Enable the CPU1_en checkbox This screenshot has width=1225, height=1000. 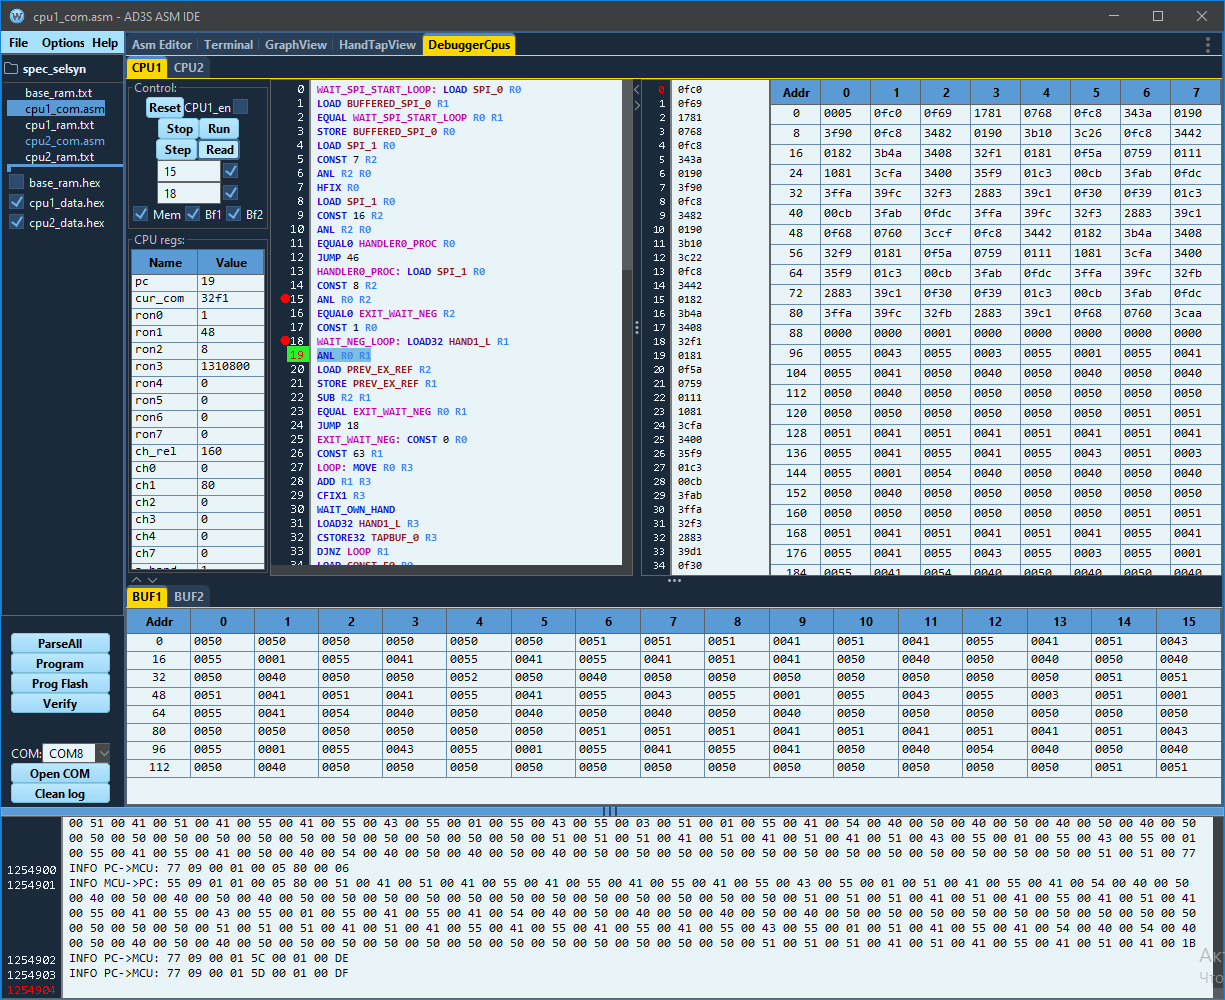pos(241,107)
